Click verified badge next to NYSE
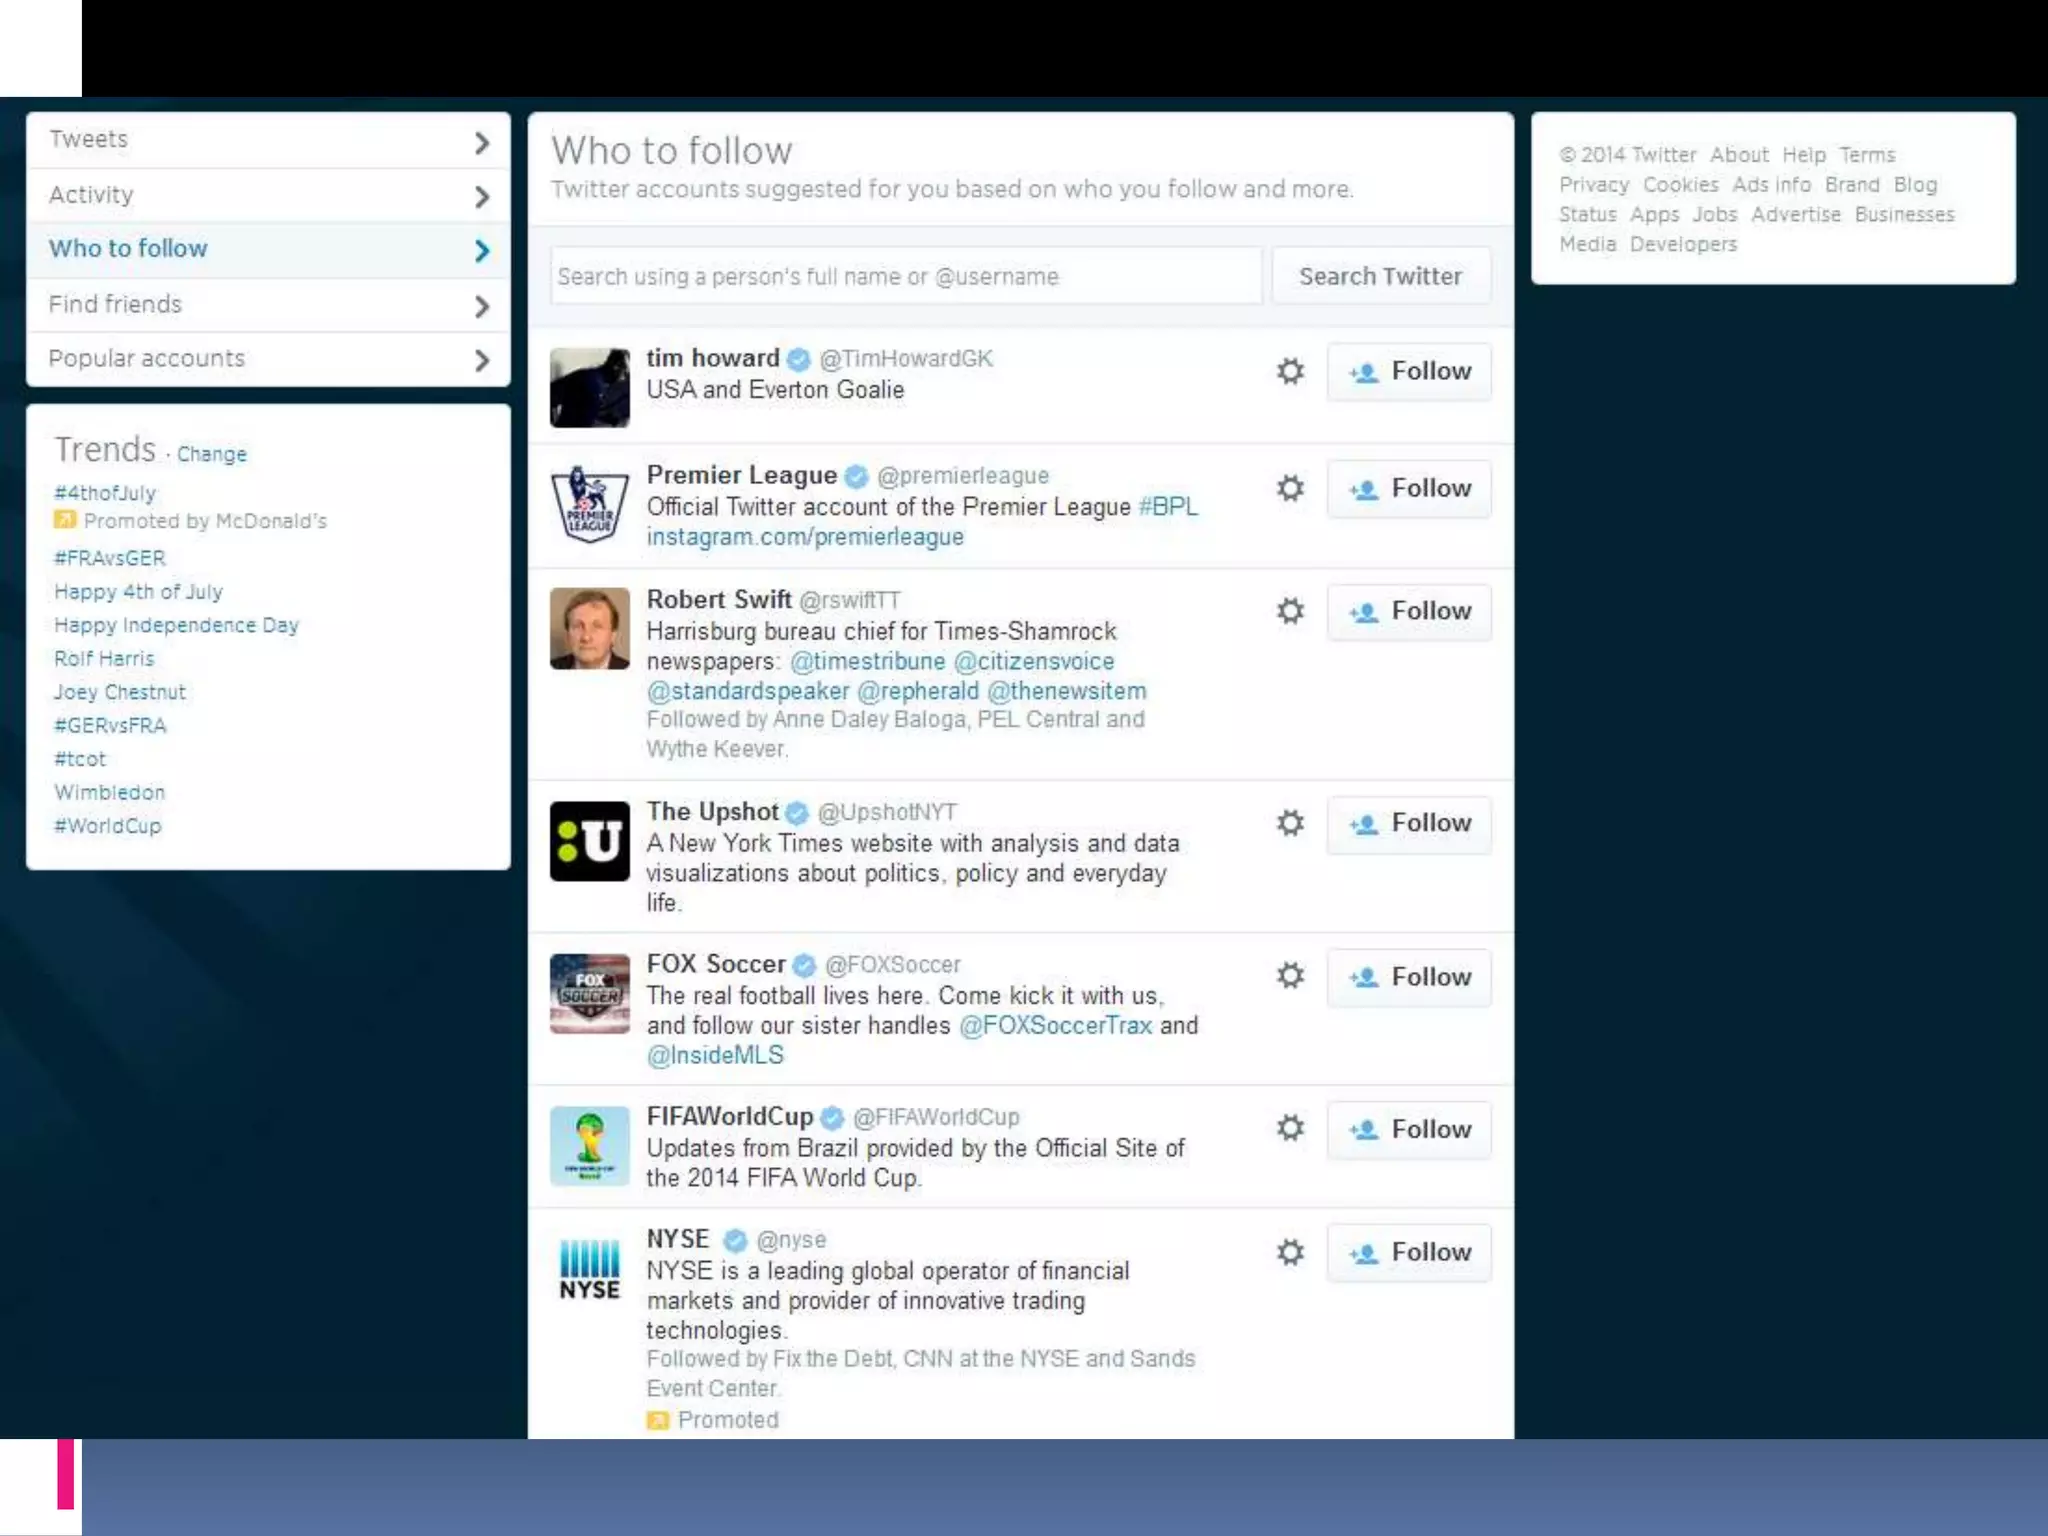Image resolution: width=2048 pixels, height=1536 pixels. click(x=735, y=1240)
